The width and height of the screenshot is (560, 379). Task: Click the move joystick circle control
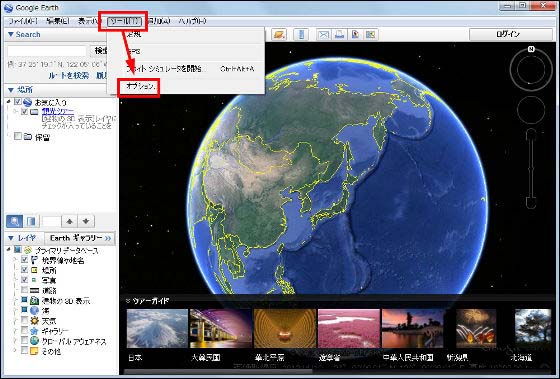(x=531, y=110)
